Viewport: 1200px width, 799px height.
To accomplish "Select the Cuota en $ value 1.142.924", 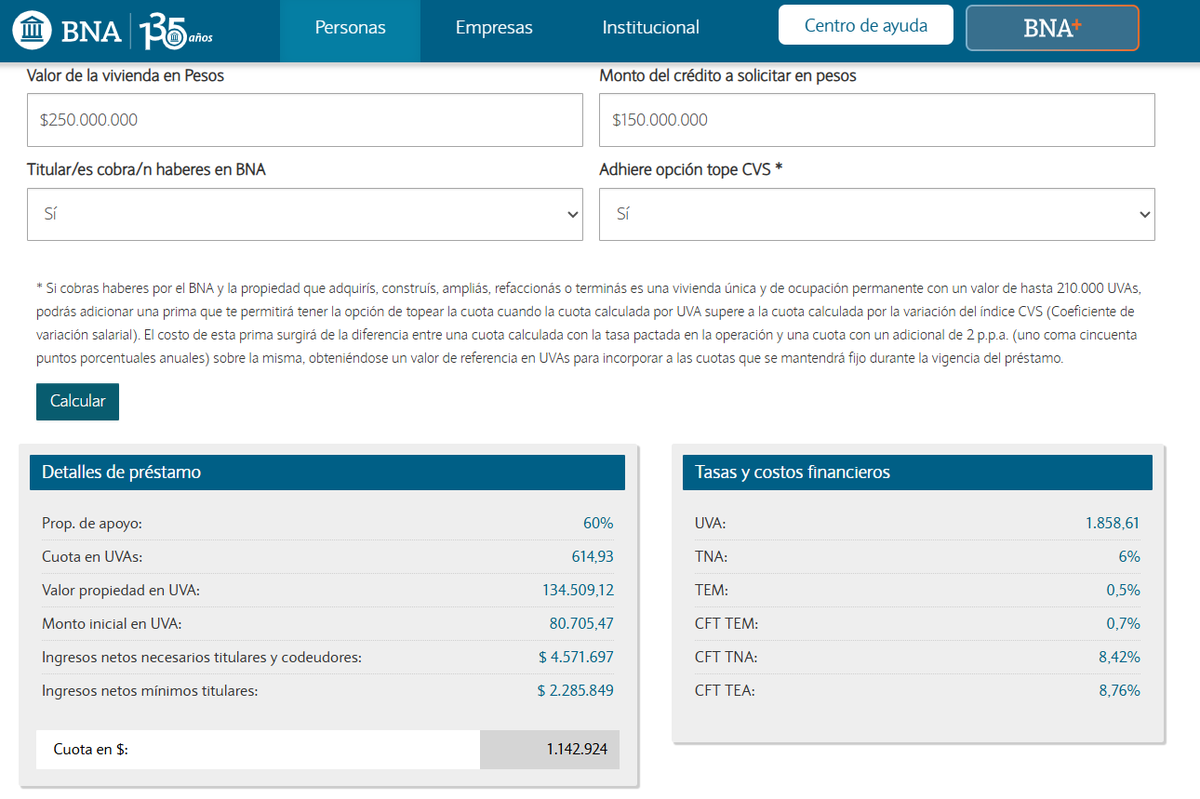I will [x=577, y=749].
